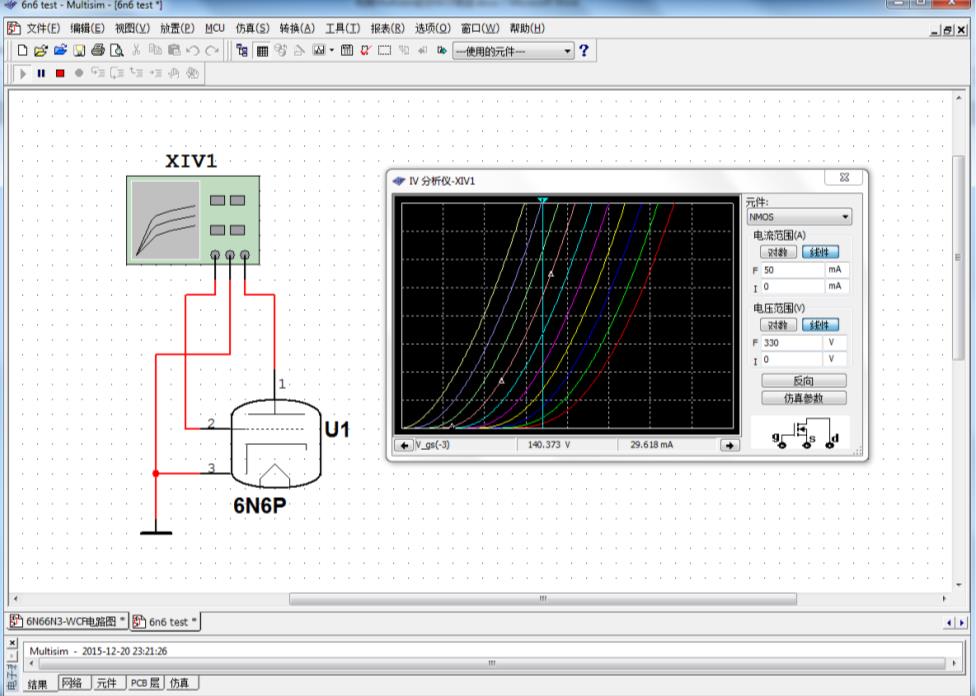Open the 仿真(S) menu

click(252, 28)
